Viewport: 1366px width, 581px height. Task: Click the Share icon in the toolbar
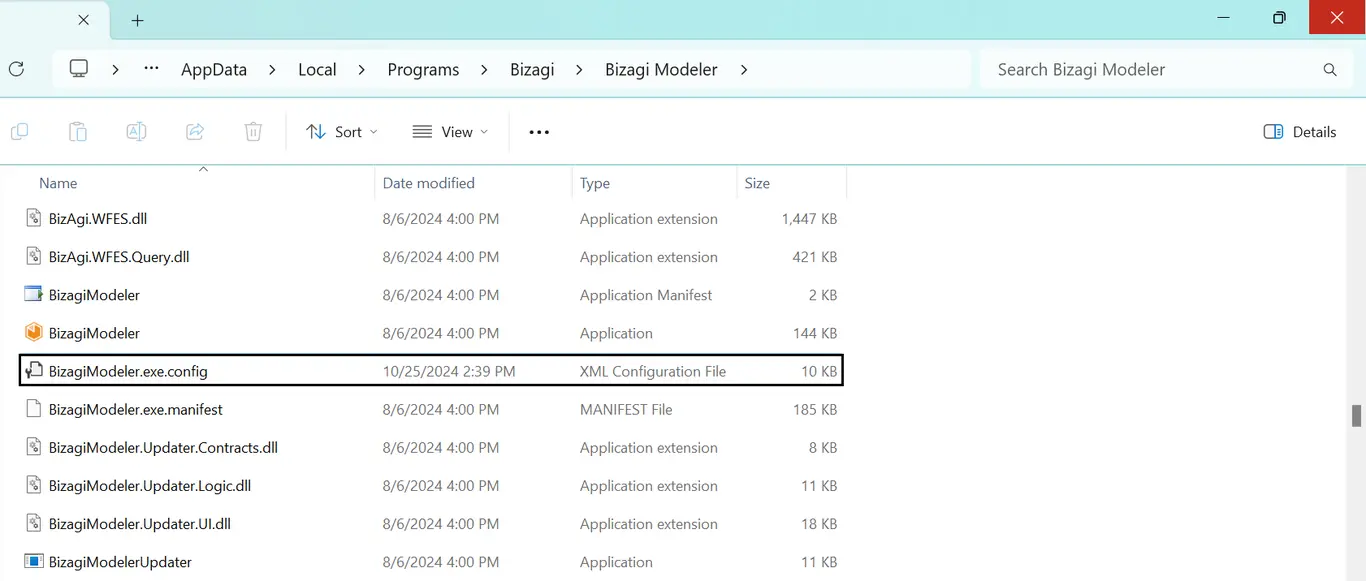(x=195, y=132)
